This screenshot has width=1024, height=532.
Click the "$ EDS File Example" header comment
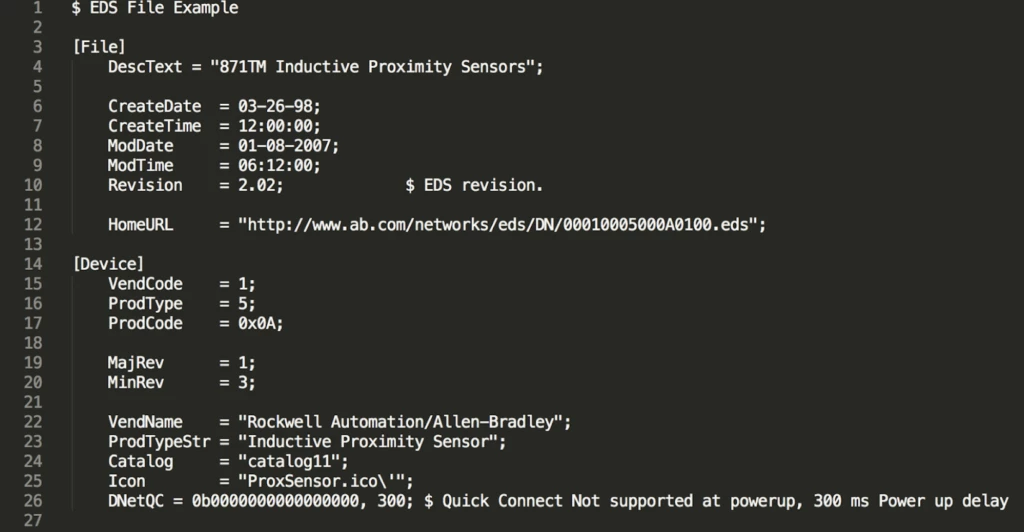(155, 8)
